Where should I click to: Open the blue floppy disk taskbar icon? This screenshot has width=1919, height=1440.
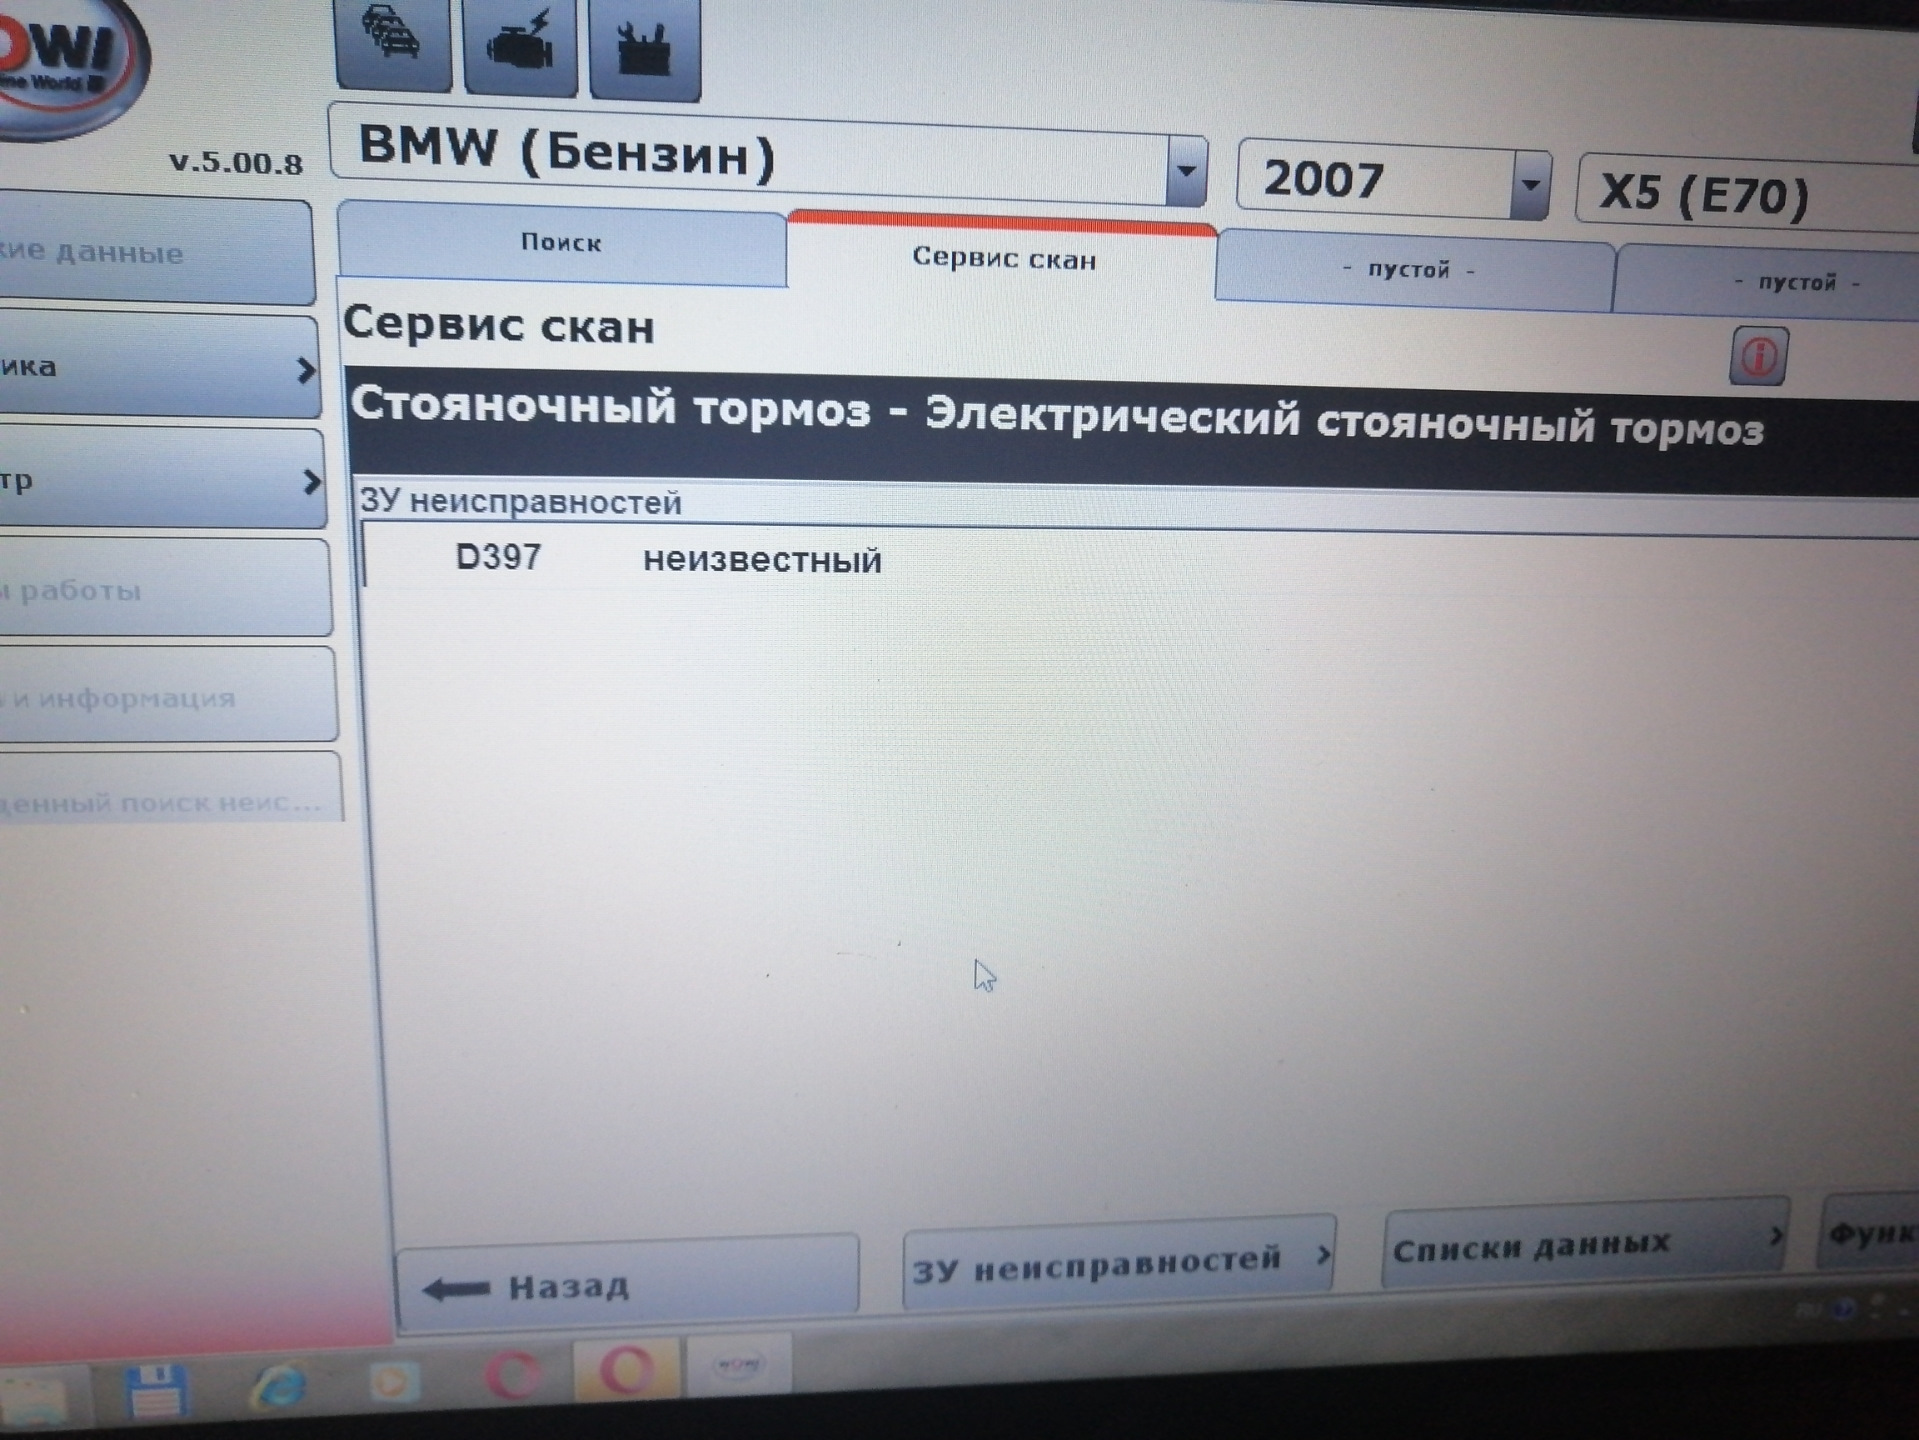[x=157, y=1390]
